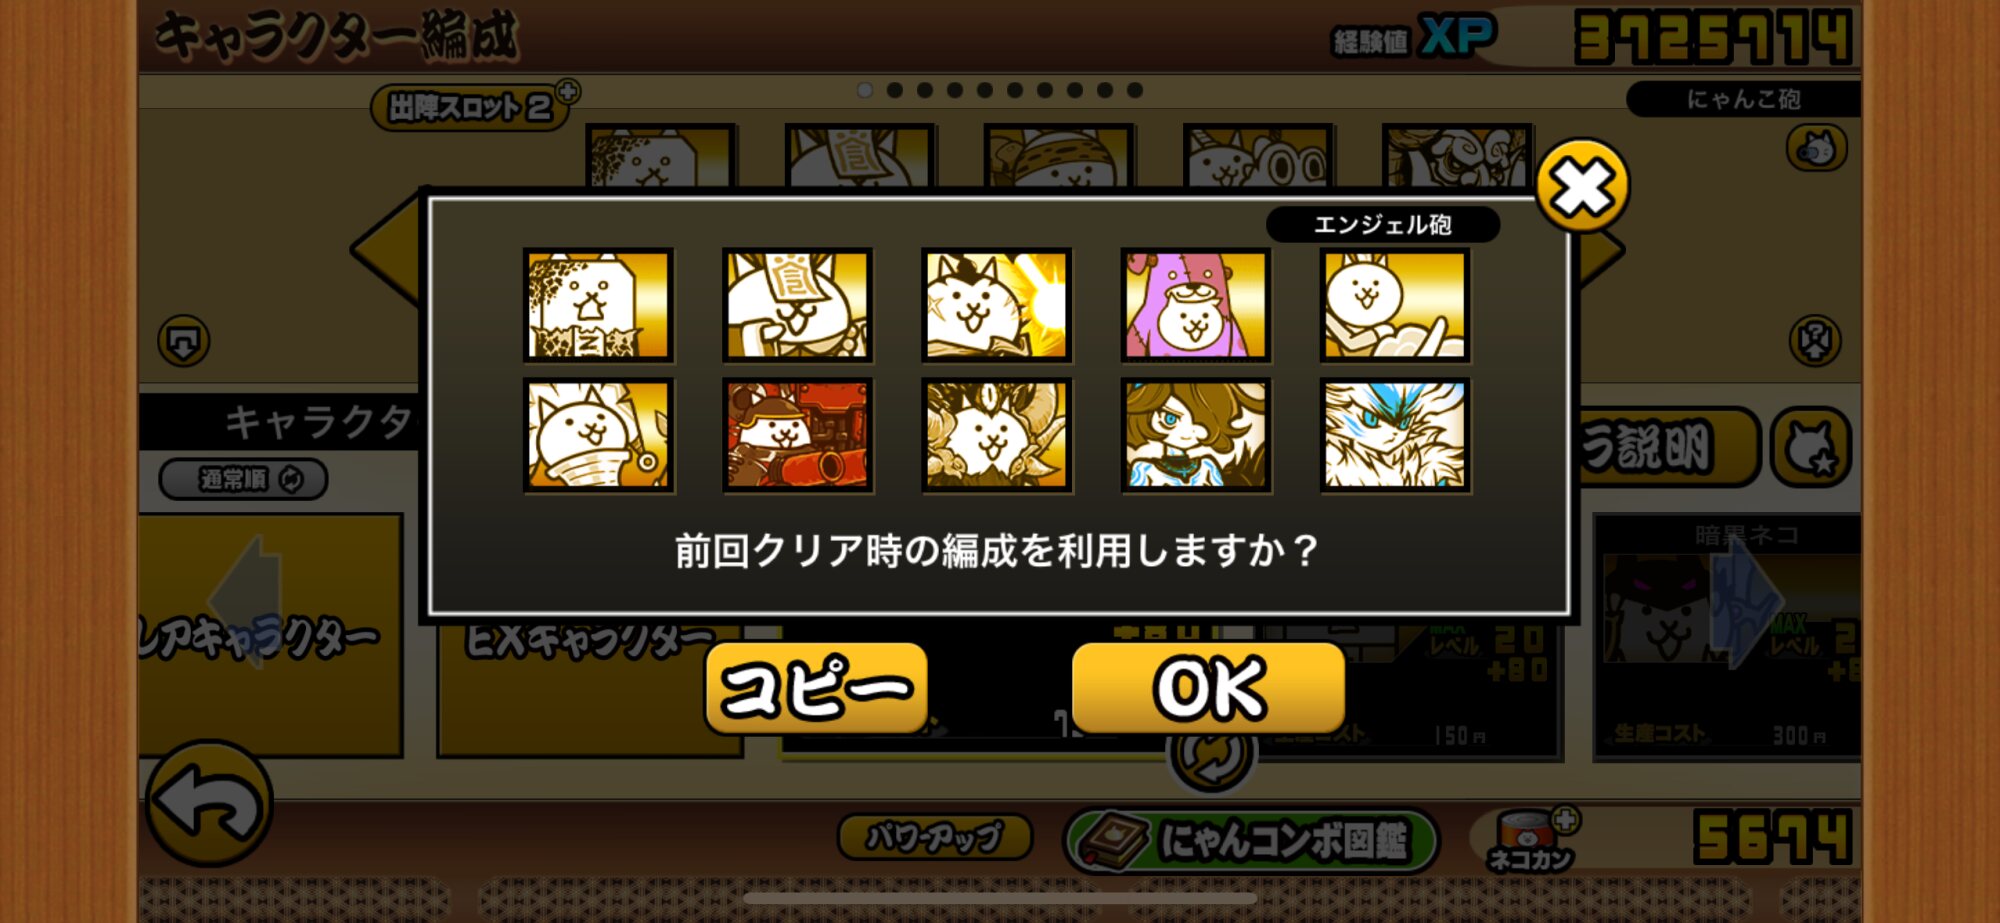
Task: Add a slot with 出陣スロット2 plus icon
Action: [x=568, y=92]
